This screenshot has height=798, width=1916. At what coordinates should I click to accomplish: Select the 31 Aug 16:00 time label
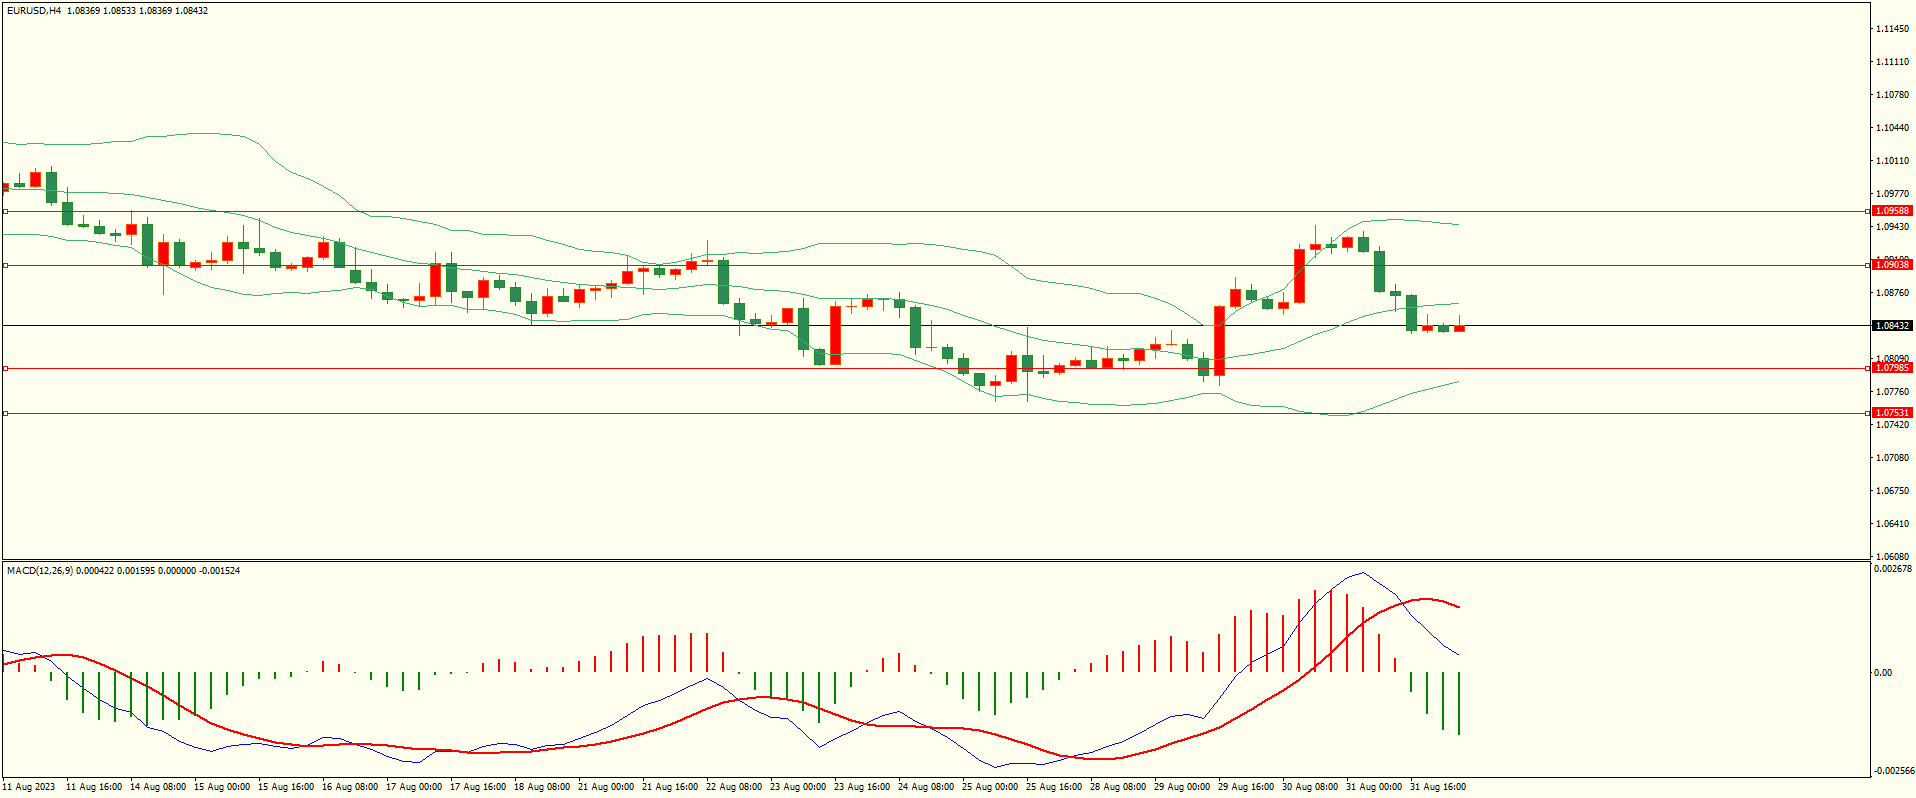tap(1437, 787)
